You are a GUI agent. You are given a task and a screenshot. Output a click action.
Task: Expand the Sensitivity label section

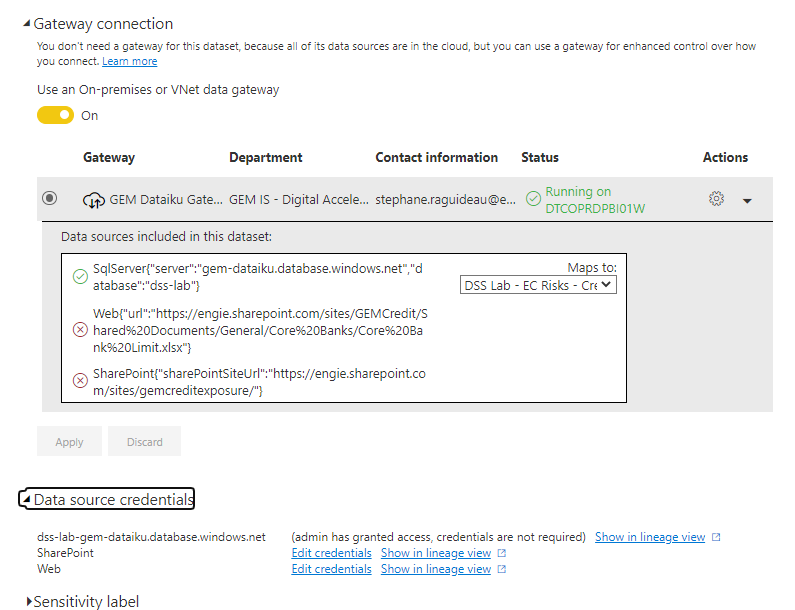[29, 602]
